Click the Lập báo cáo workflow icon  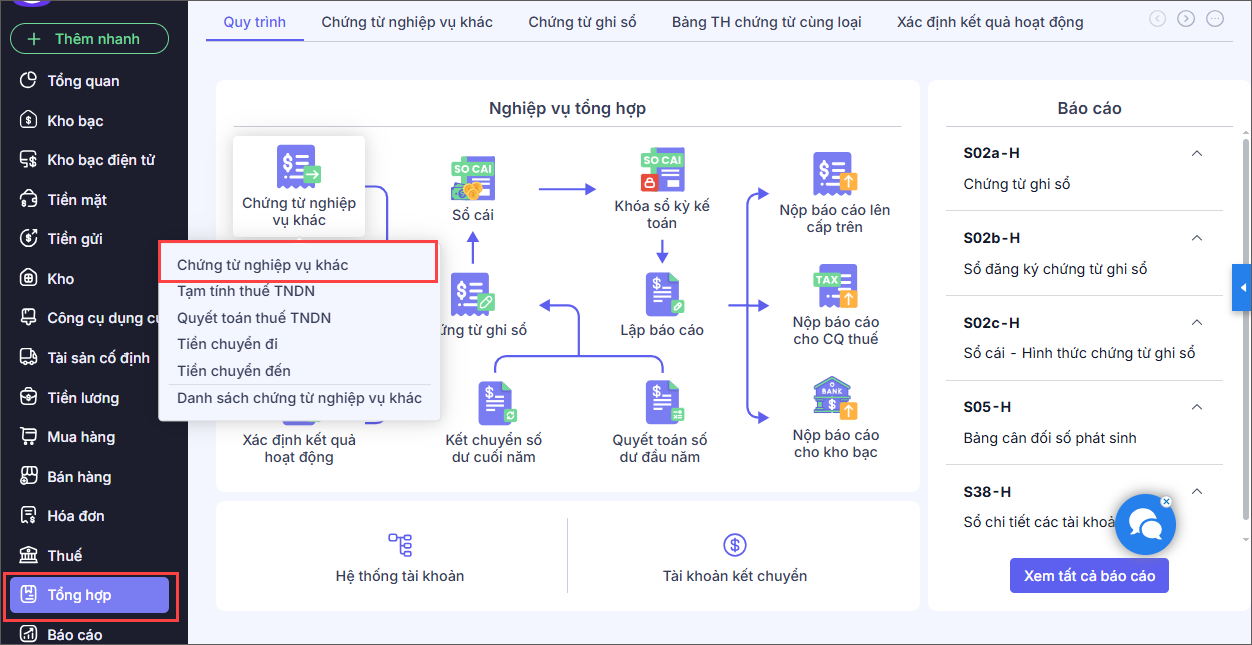tap(662, 294)
